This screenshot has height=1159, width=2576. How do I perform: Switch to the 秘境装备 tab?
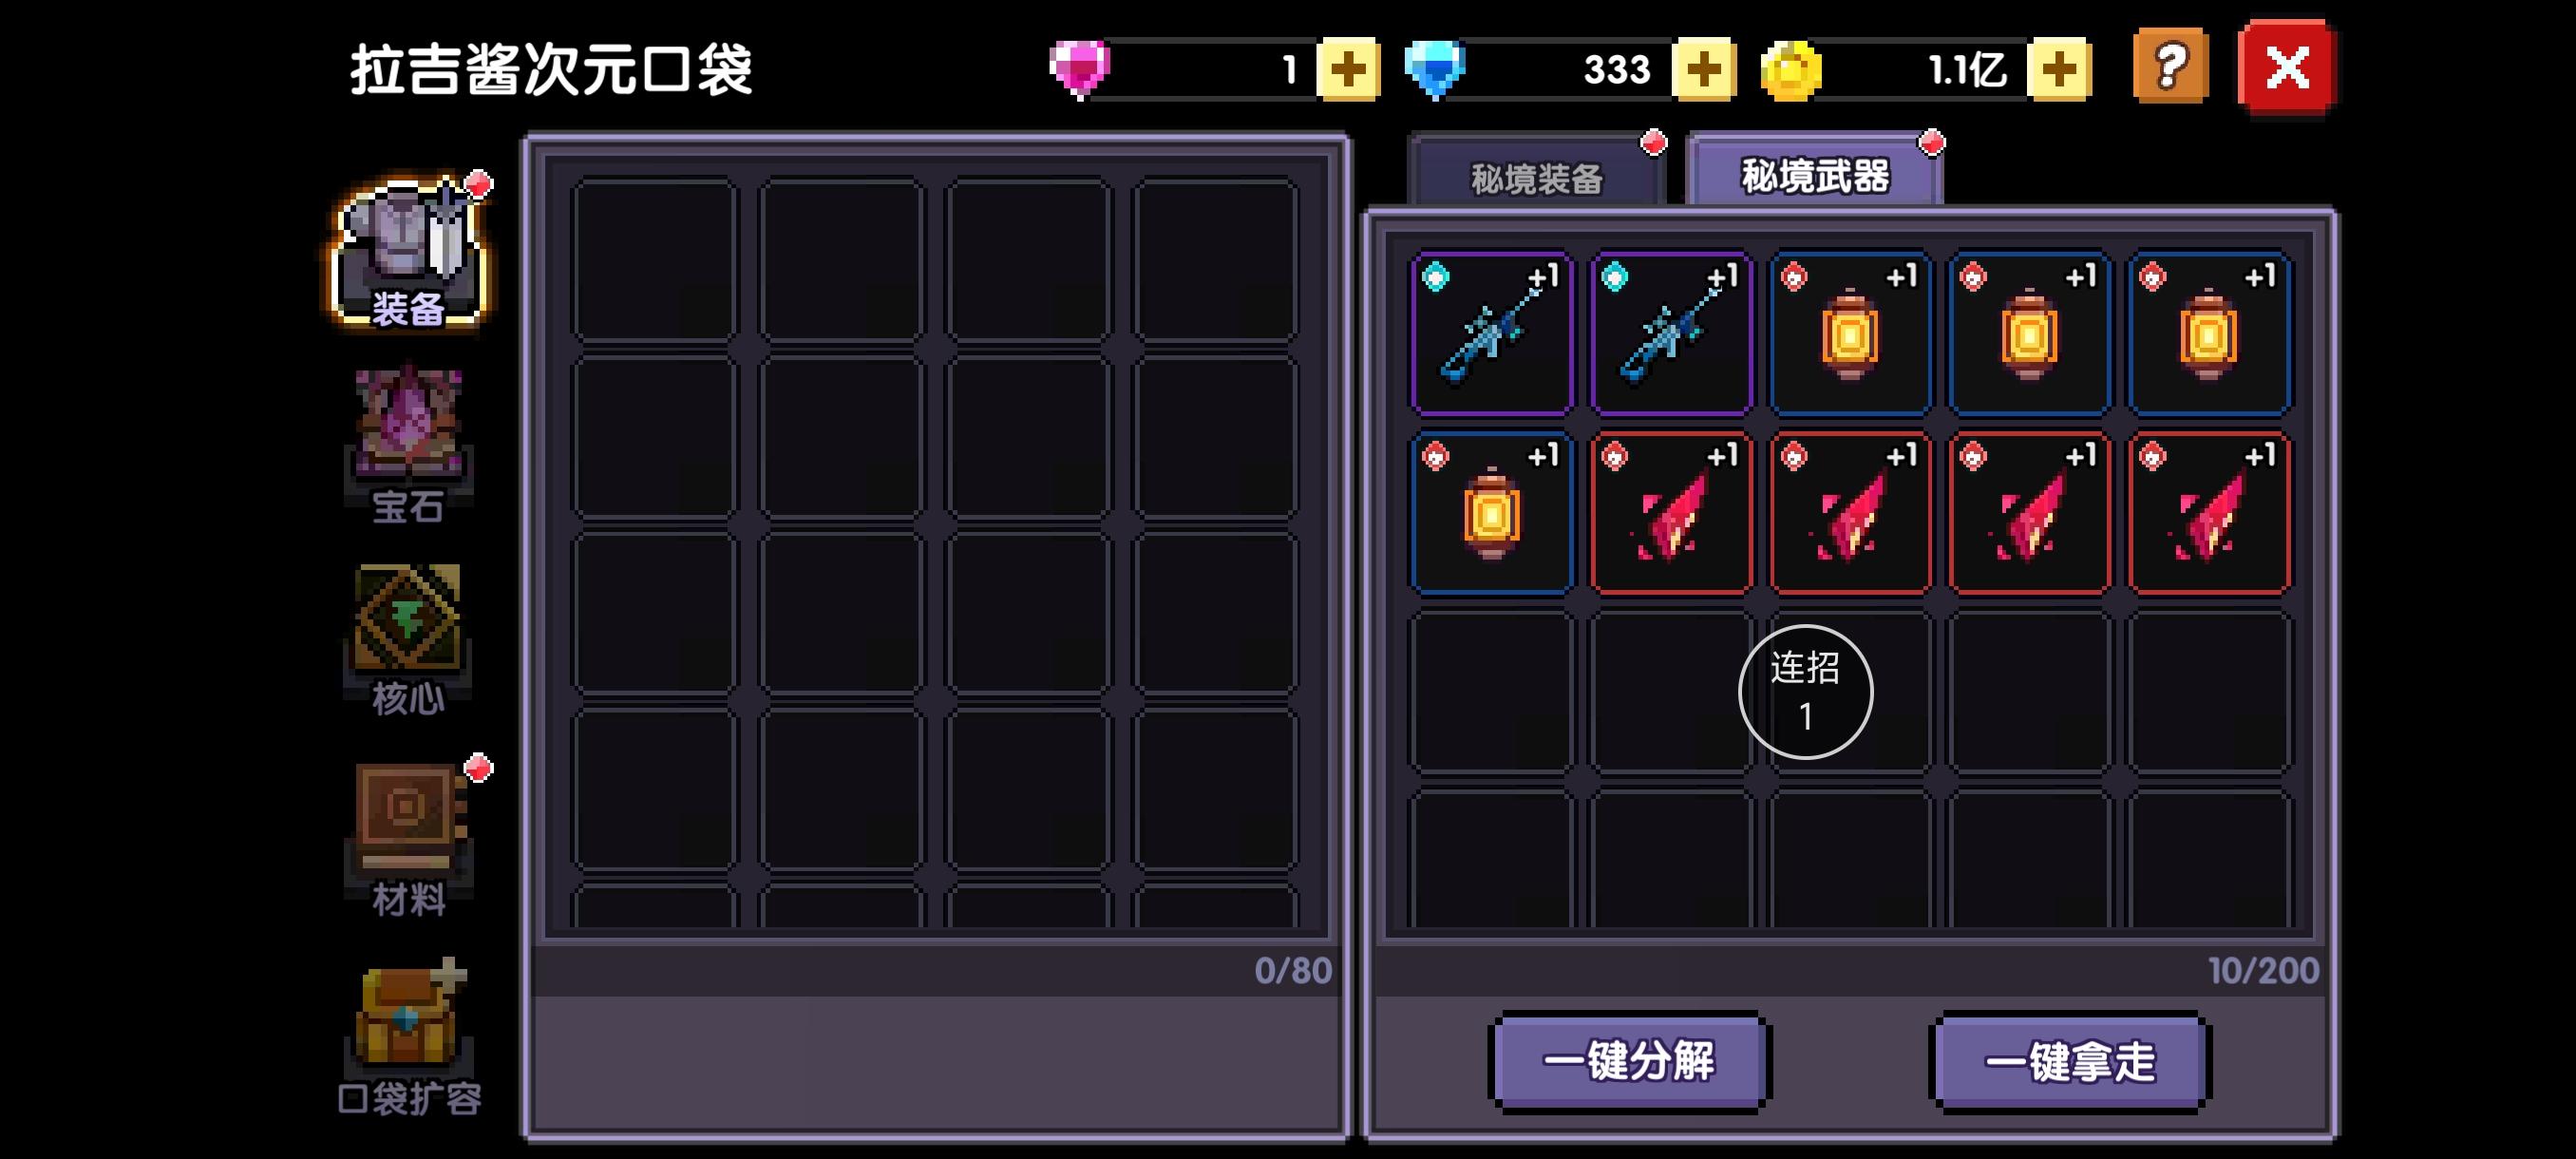click(1537, 177)
